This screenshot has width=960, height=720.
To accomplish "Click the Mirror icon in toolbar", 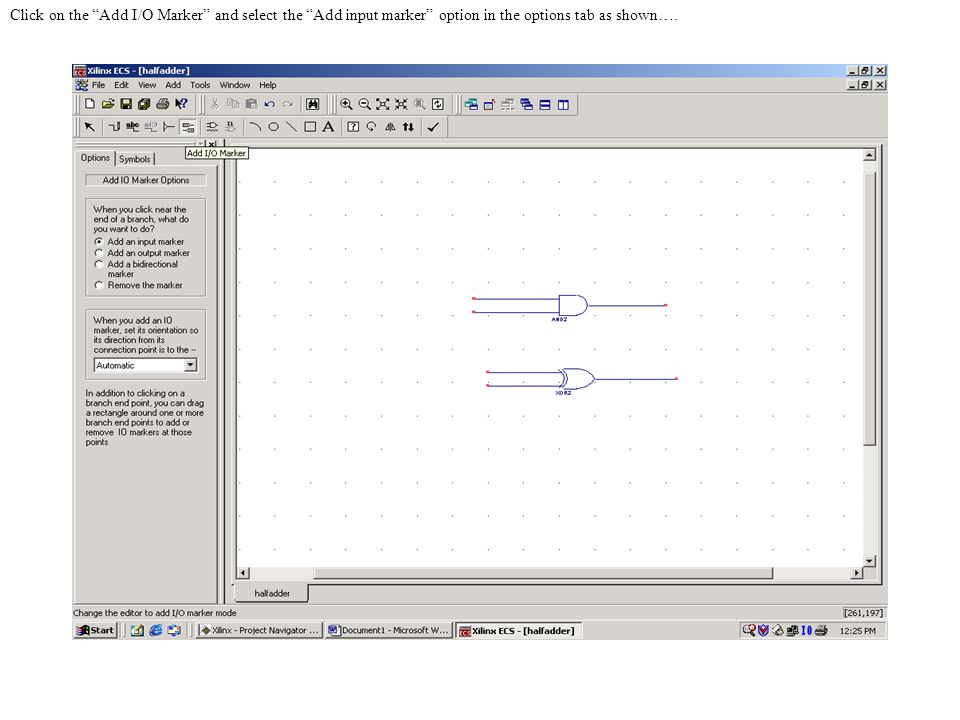I will (390, 127).
